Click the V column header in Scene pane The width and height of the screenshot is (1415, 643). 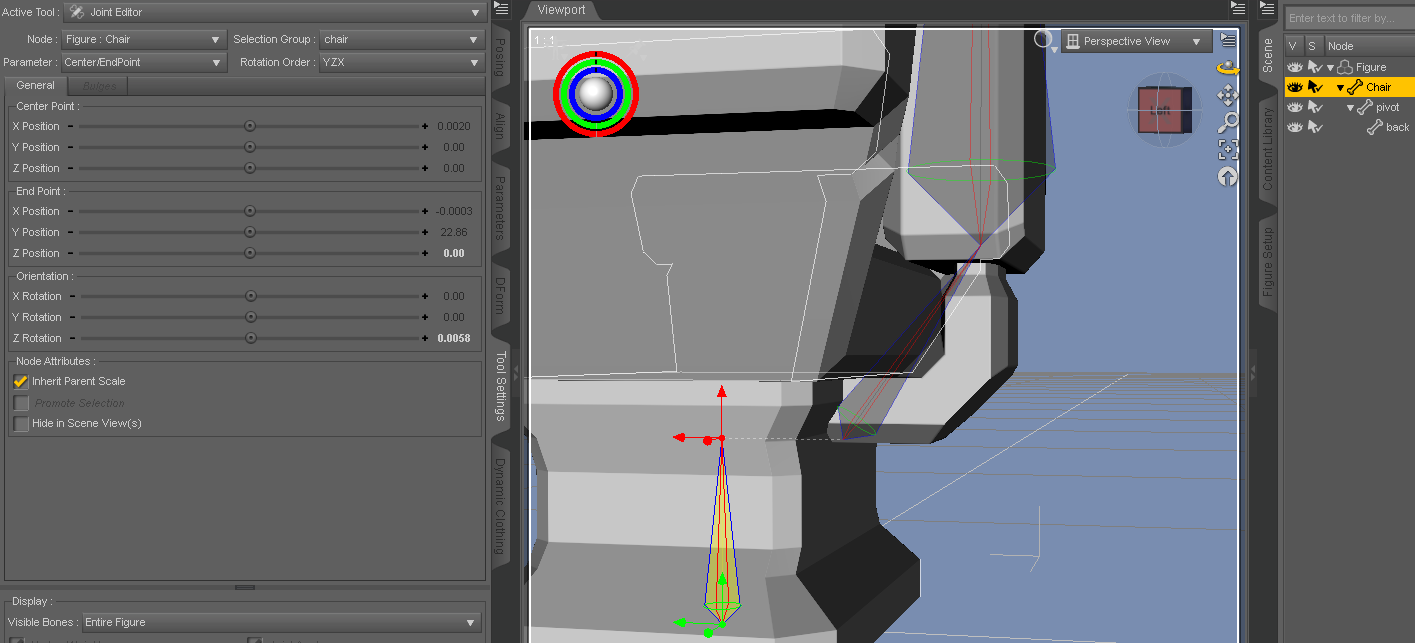1293,46
